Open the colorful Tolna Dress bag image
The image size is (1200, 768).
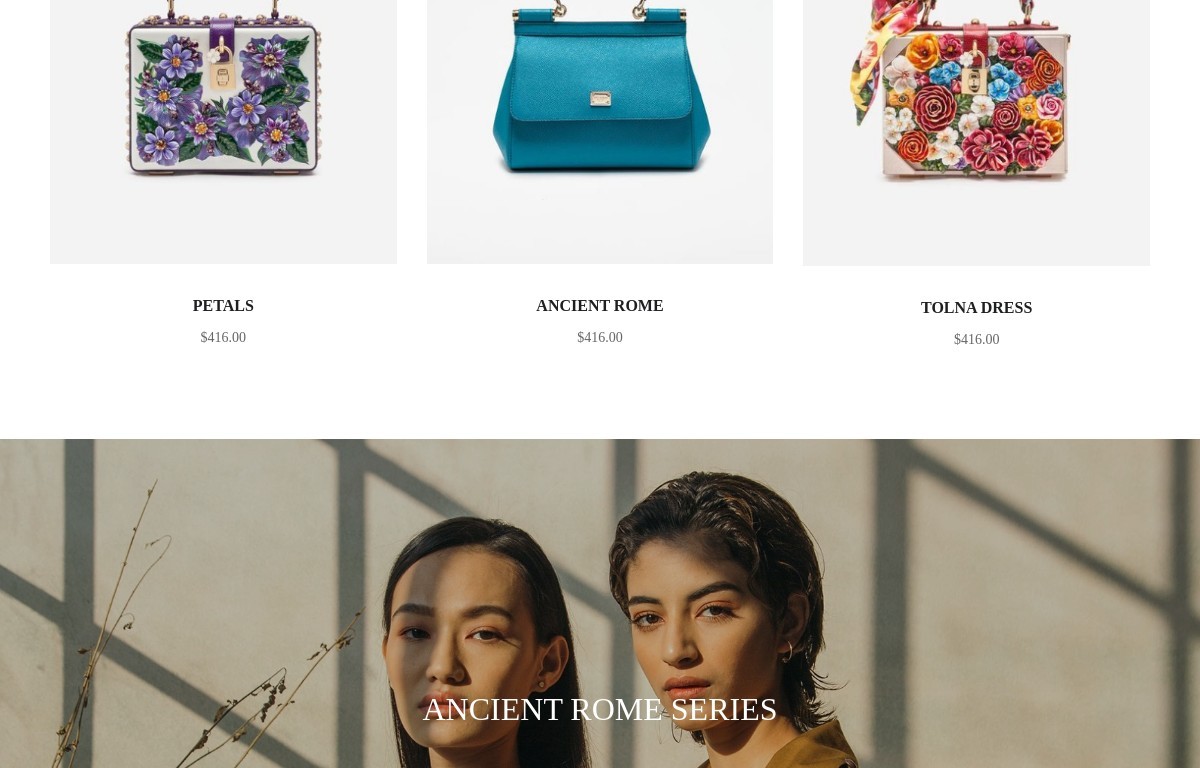click(x=976, y=133)
